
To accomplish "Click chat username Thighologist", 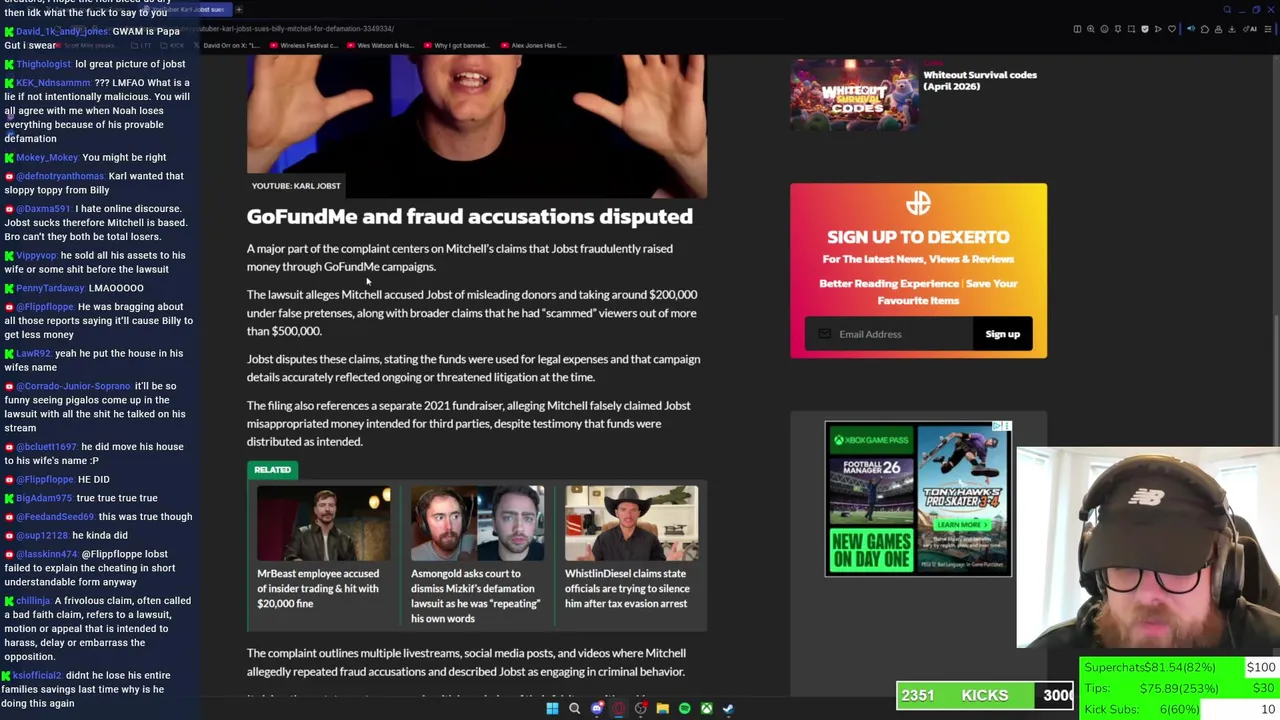I will point(44,64).
